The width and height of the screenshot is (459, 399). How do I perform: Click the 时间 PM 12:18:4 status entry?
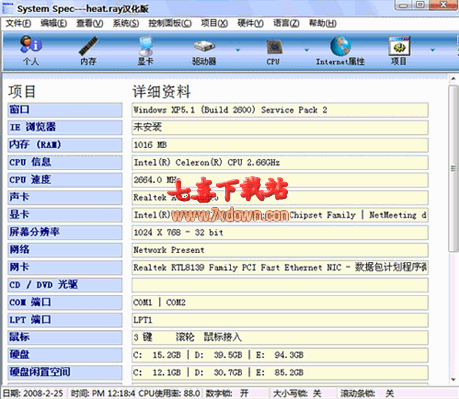103,393
